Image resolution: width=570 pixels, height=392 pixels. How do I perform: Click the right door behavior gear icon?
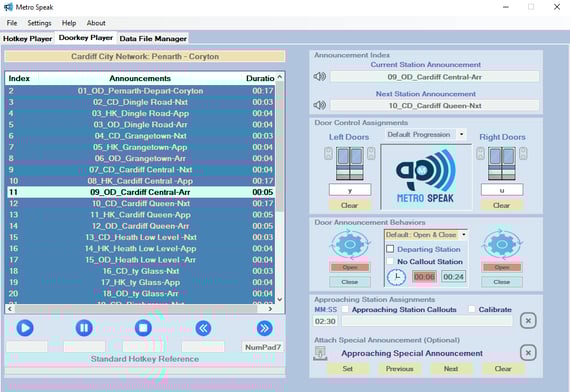point(502,244)
